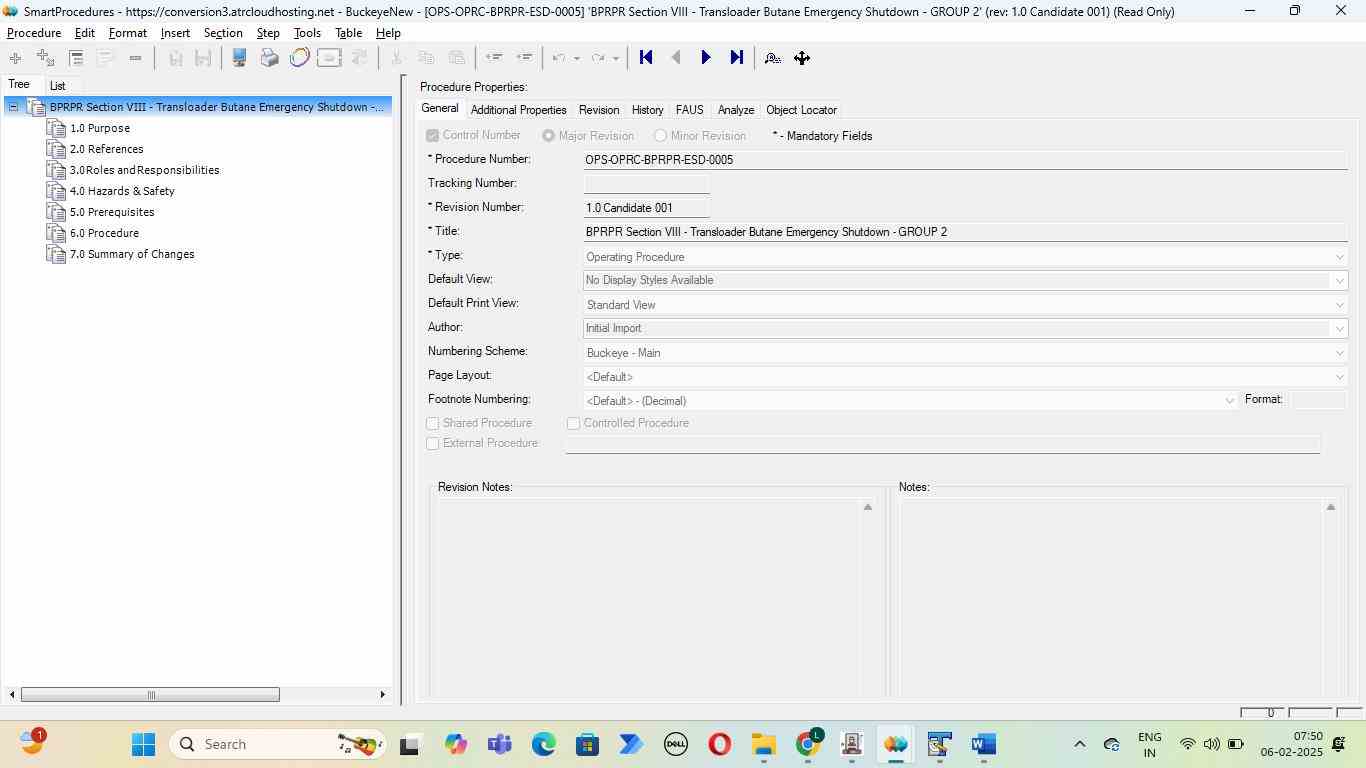The height and width of the screenshot is (768, 1366).
Task: Click the redo toolbar arrow
Action: click(598, 58)
